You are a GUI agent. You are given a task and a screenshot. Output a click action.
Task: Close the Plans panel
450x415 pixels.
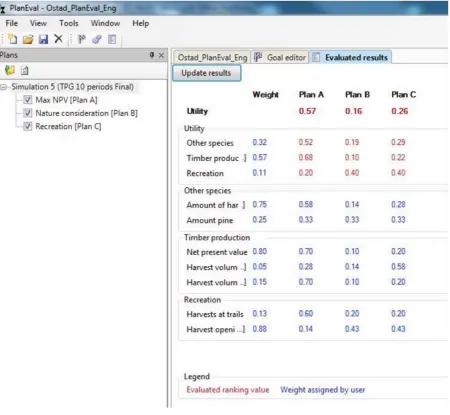pos(161,55)
